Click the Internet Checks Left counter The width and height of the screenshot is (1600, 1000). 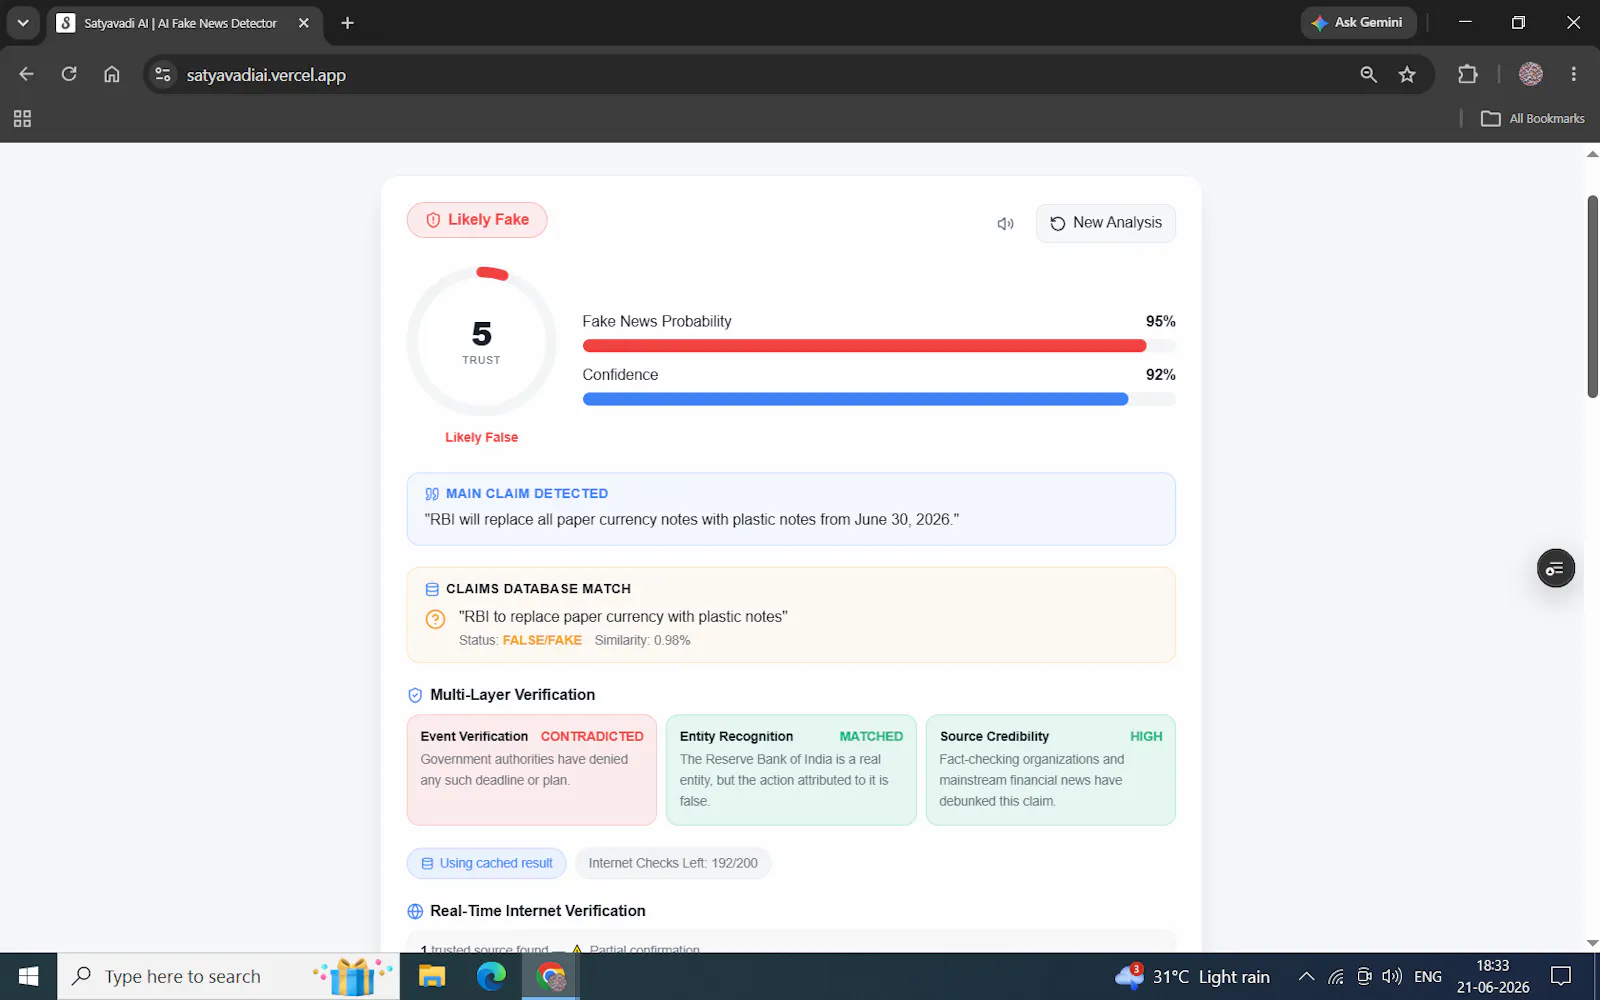[673, 863]
